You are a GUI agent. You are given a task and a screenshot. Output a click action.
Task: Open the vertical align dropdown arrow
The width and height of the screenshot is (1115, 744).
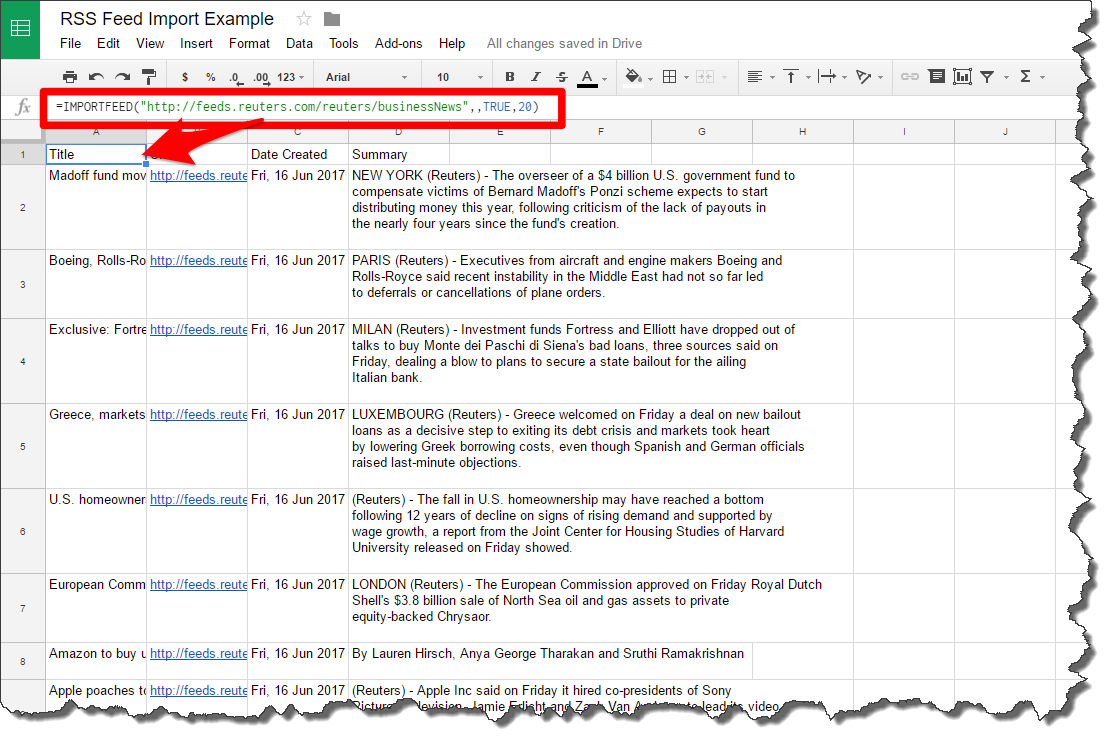pyautogui.click(x=809, y=78)
